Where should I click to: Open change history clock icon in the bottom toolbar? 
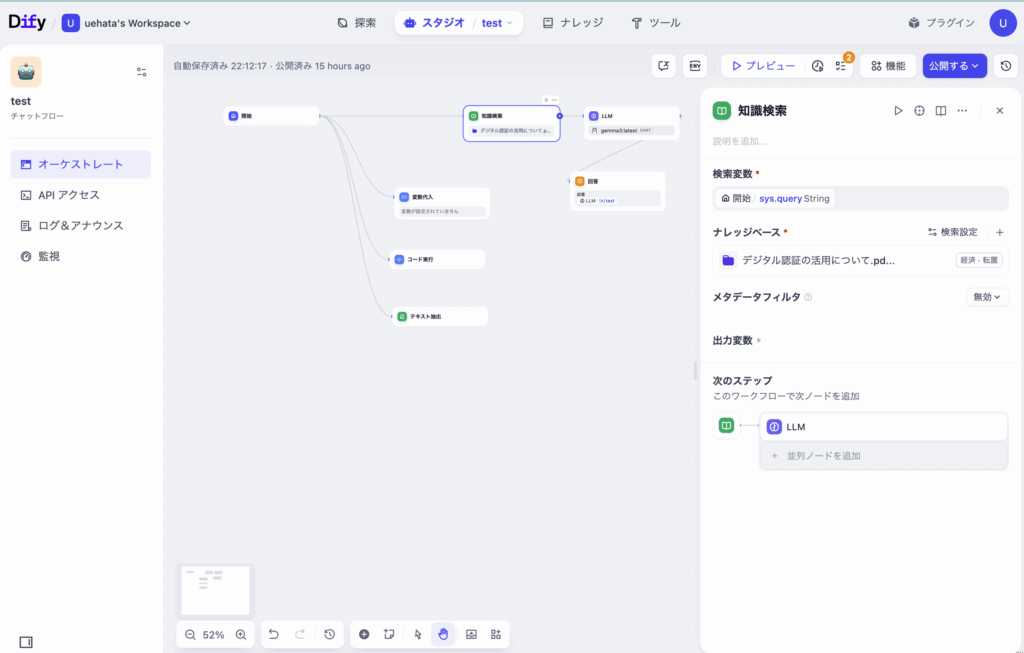(x=330, y=634)
